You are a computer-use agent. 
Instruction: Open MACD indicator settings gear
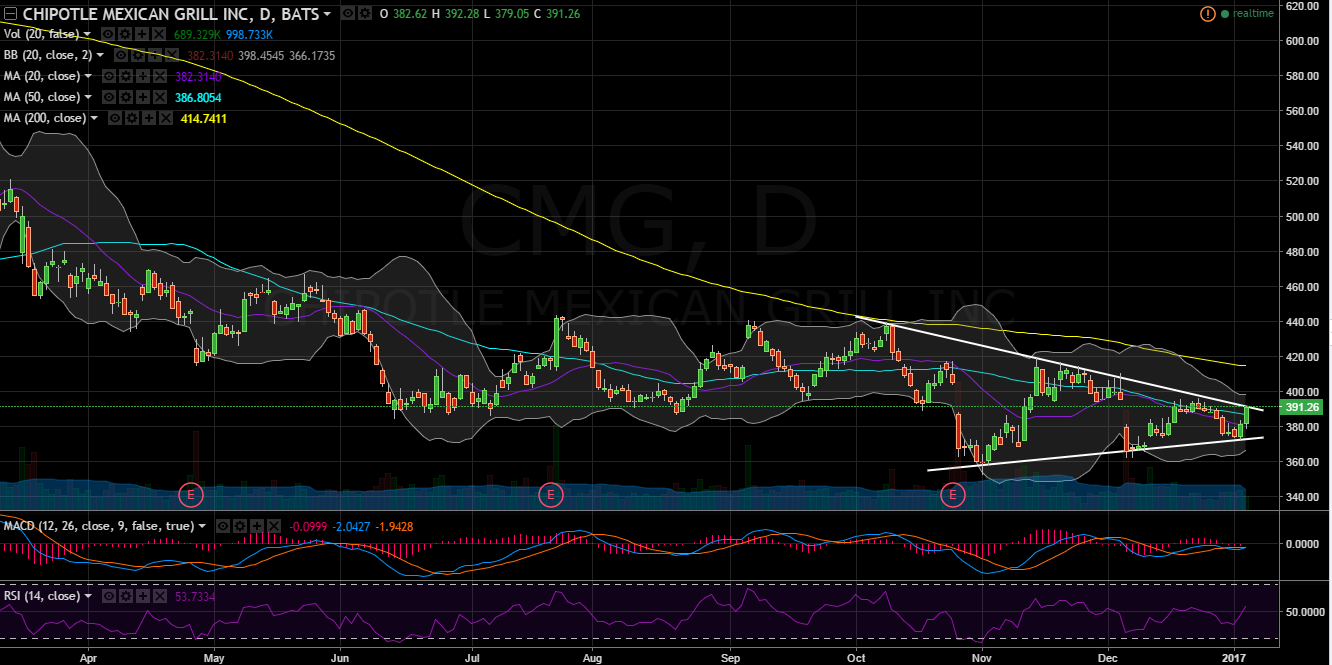(240, 525)
